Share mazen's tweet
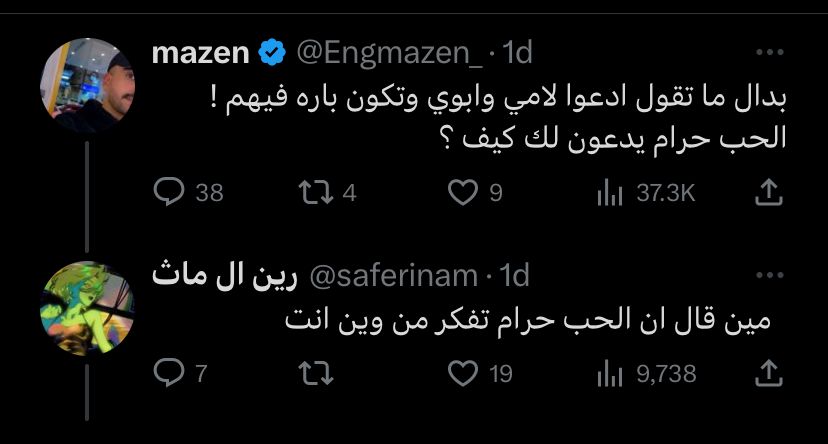The height and width of the screenshot is (444, 828). (767, 193)
